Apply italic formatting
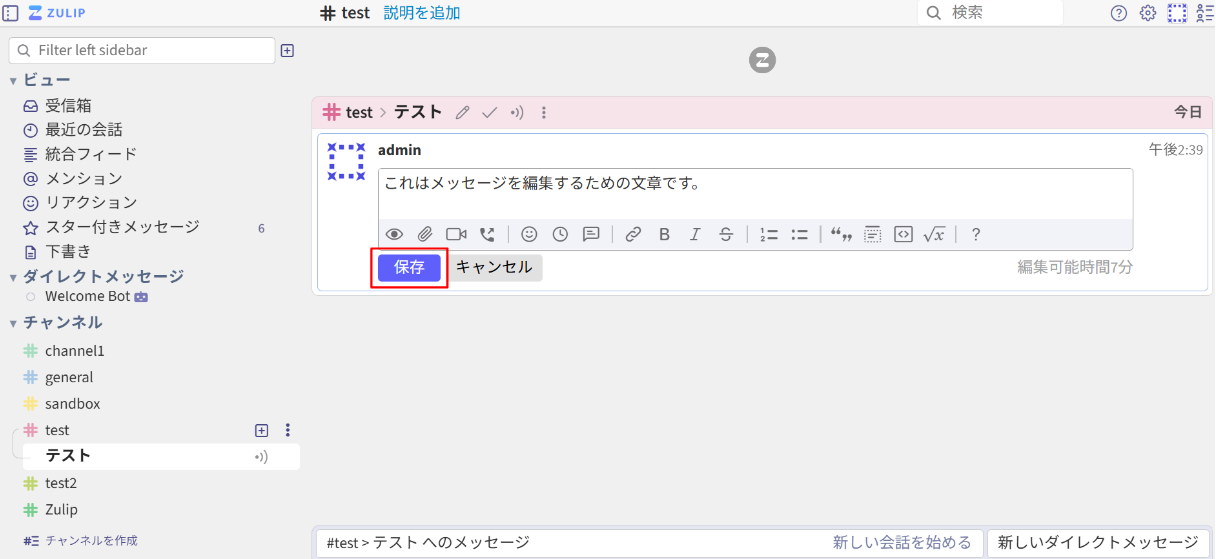Viewport: 1216px width, 559px height. pyautogui.click(x=695, y=234)
